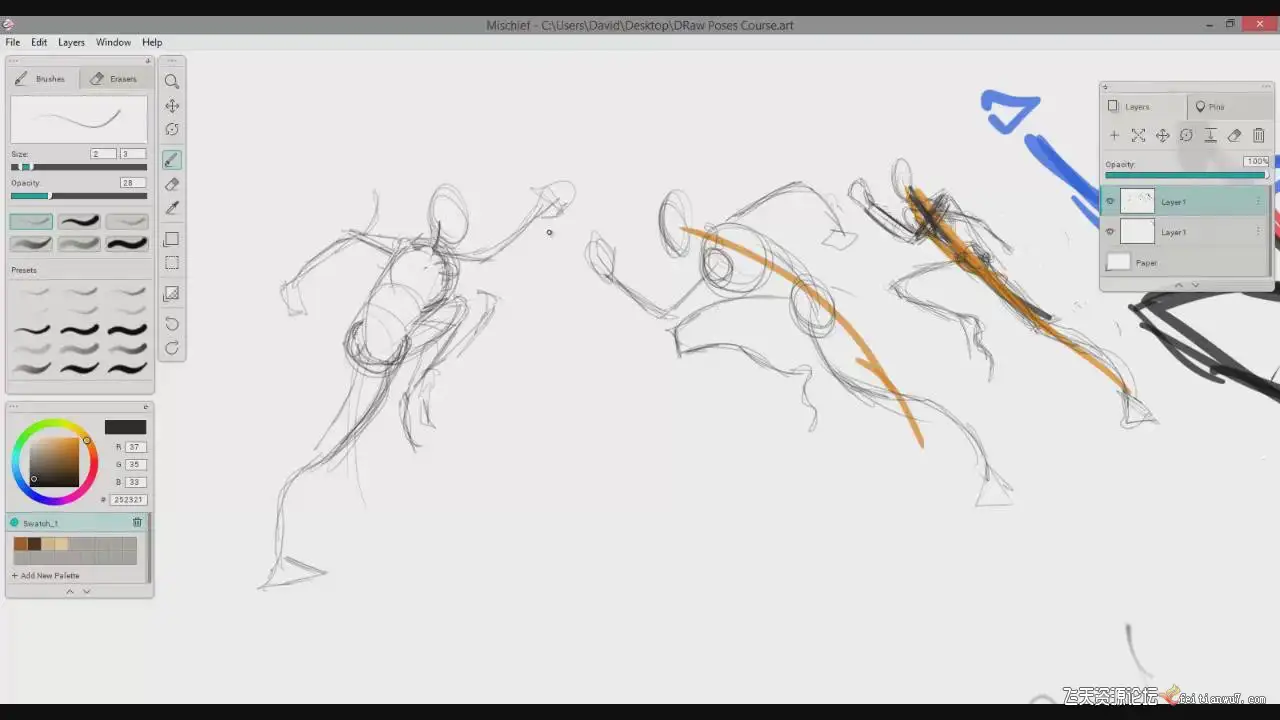Select the unselected Layer1 row

pyautogui.click(x=1185, y=231)
